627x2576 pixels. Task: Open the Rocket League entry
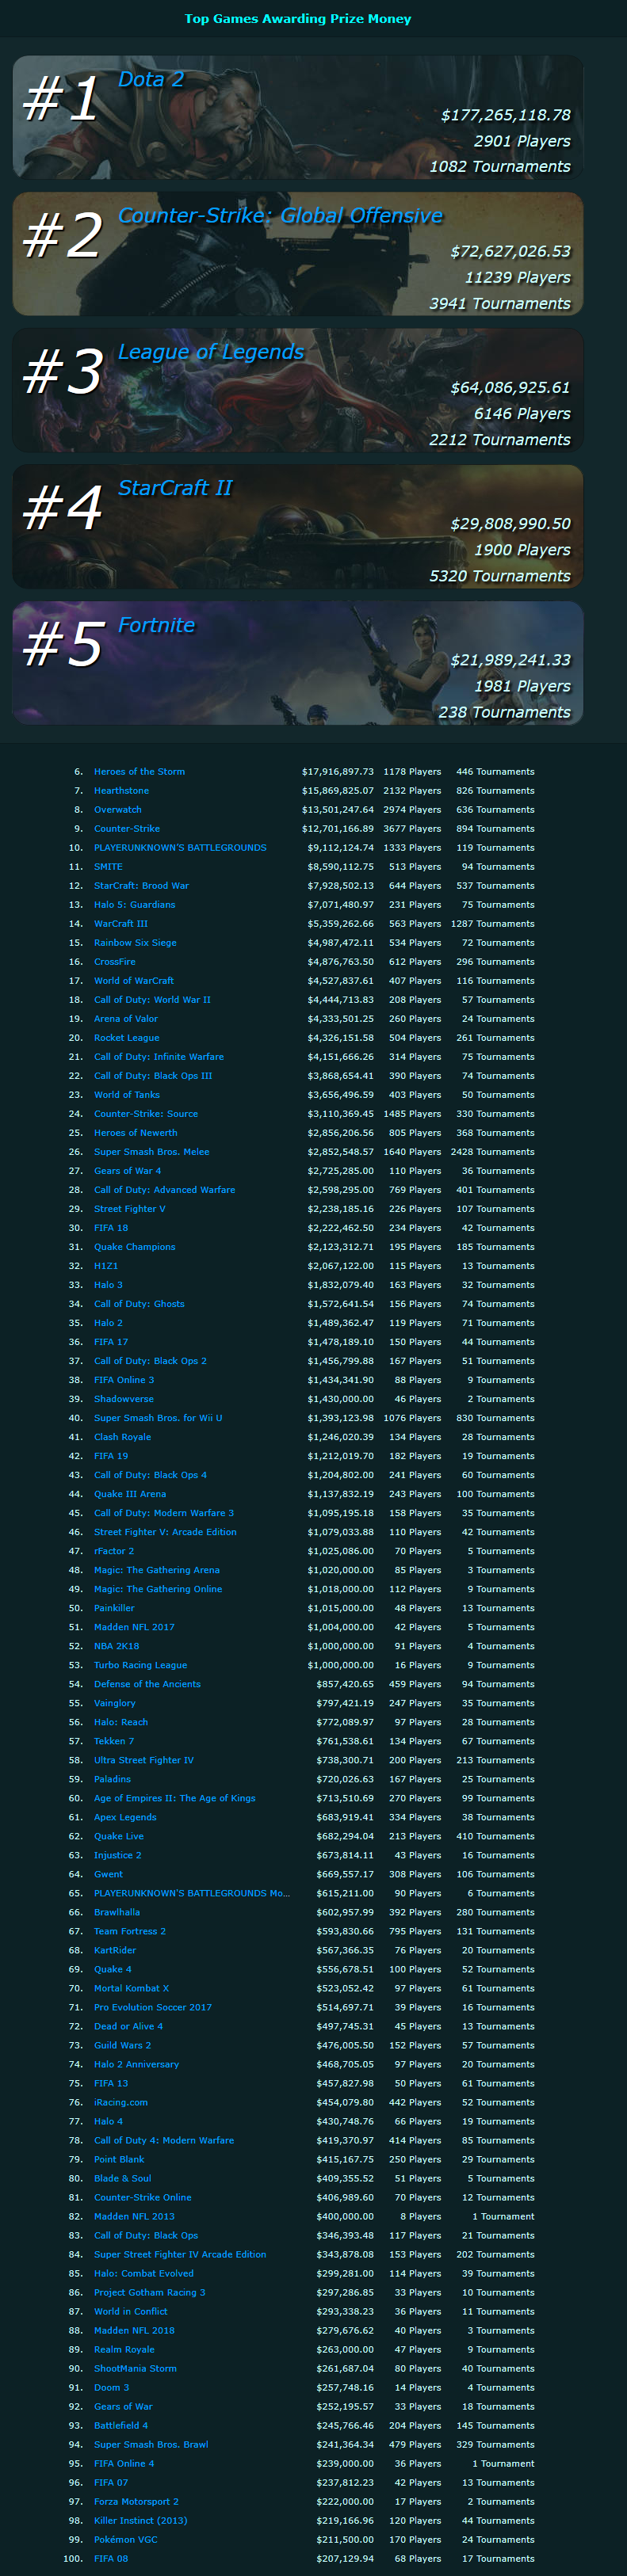(126, 1037)
